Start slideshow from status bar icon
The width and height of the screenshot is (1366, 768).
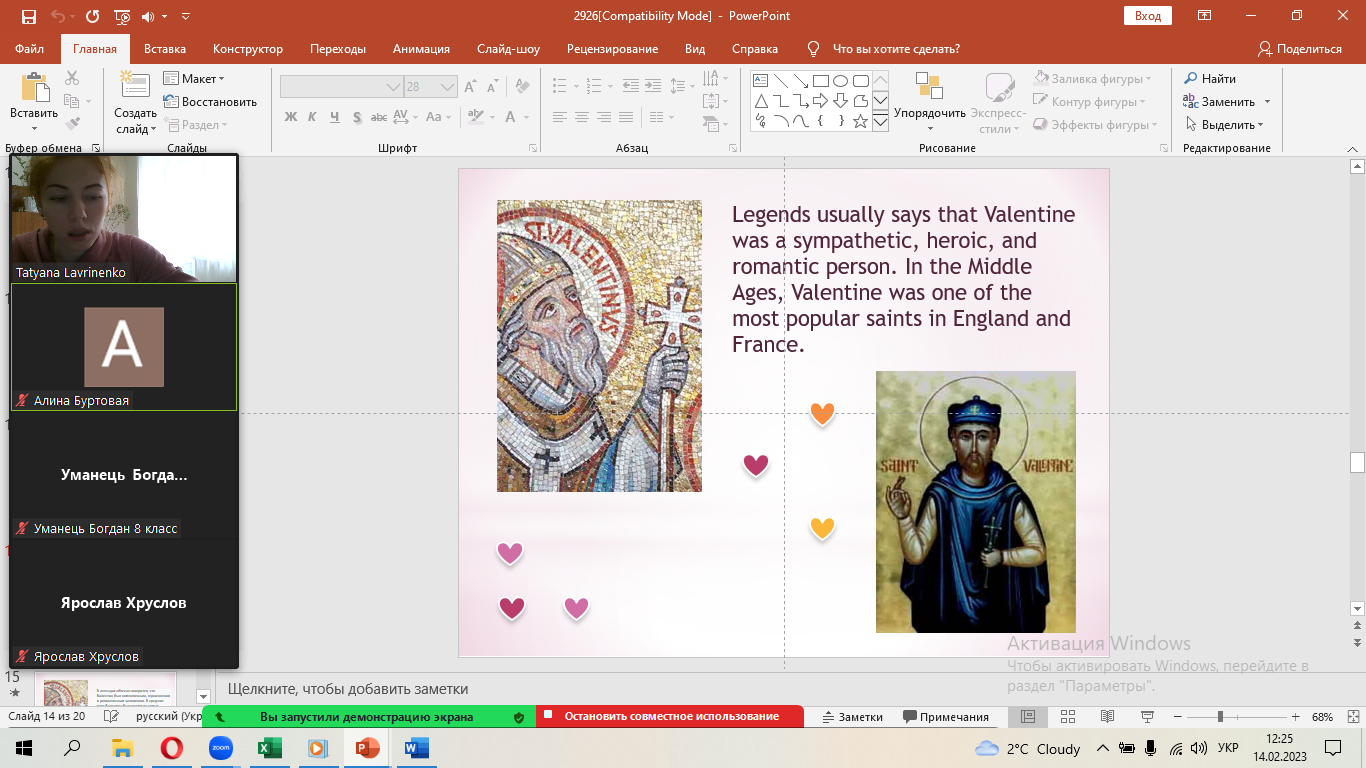click(x=1146, y=717)
